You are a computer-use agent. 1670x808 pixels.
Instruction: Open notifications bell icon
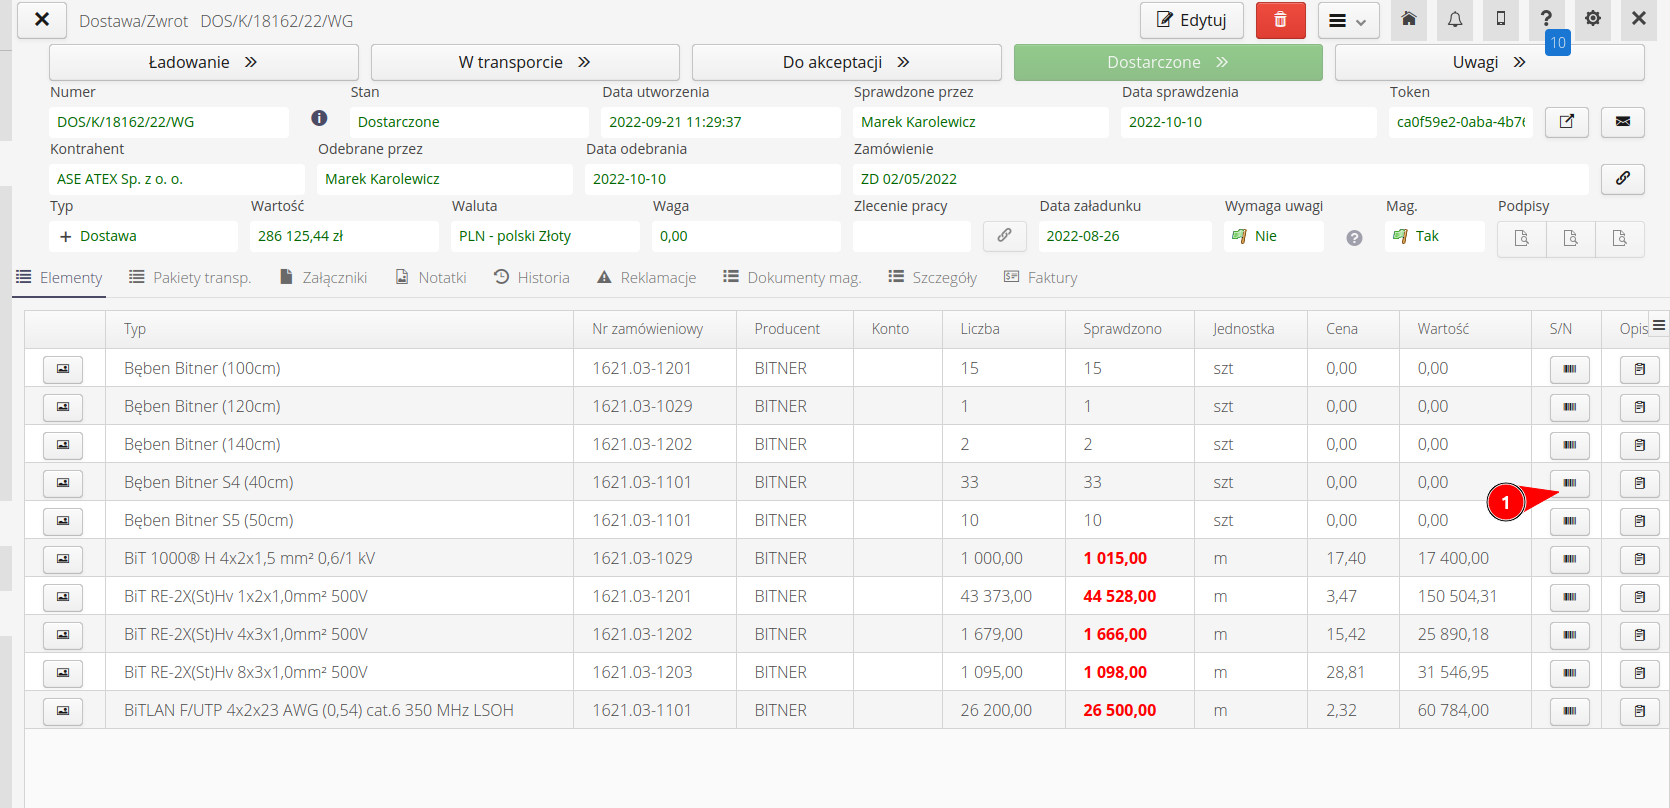click(x=1455, y=19)
